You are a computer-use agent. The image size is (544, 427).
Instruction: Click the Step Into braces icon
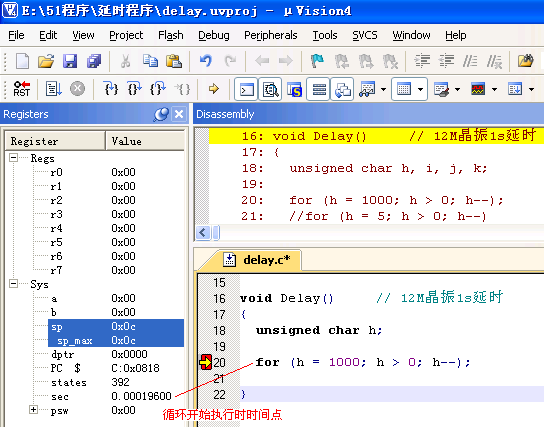[x=111, y=89]
